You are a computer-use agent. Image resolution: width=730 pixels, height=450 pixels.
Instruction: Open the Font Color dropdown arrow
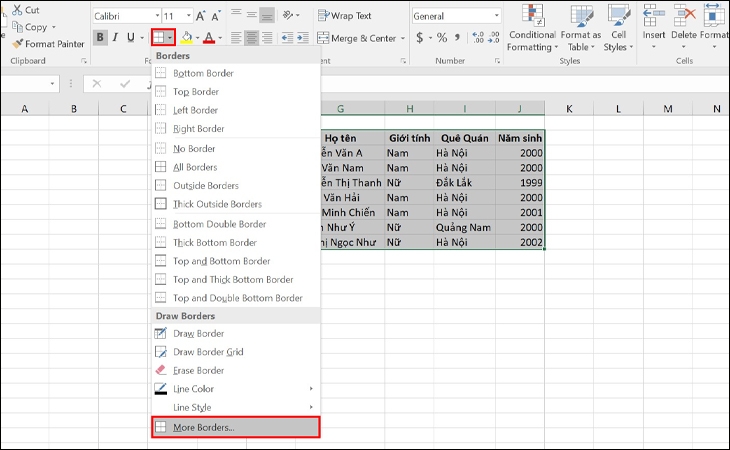coord(220,38)
